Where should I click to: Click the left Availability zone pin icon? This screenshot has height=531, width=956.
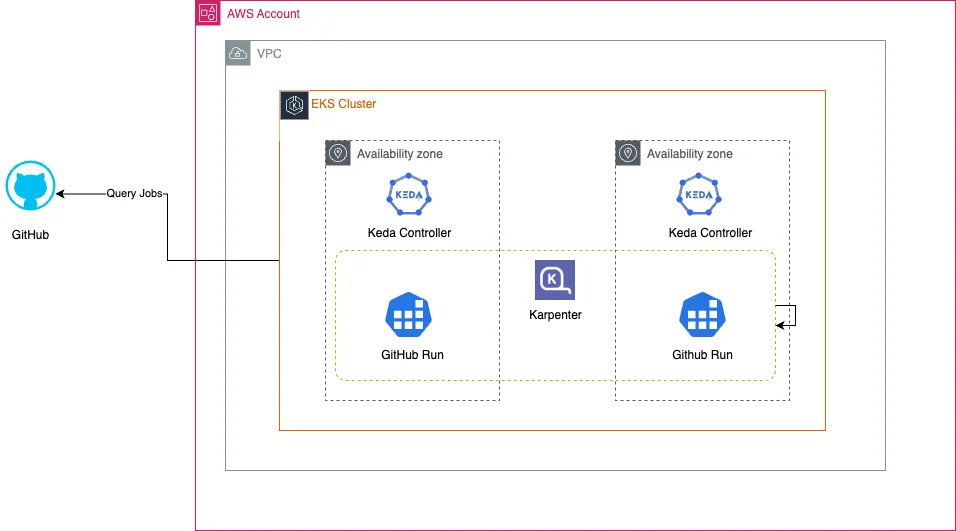tap(338, 153)
